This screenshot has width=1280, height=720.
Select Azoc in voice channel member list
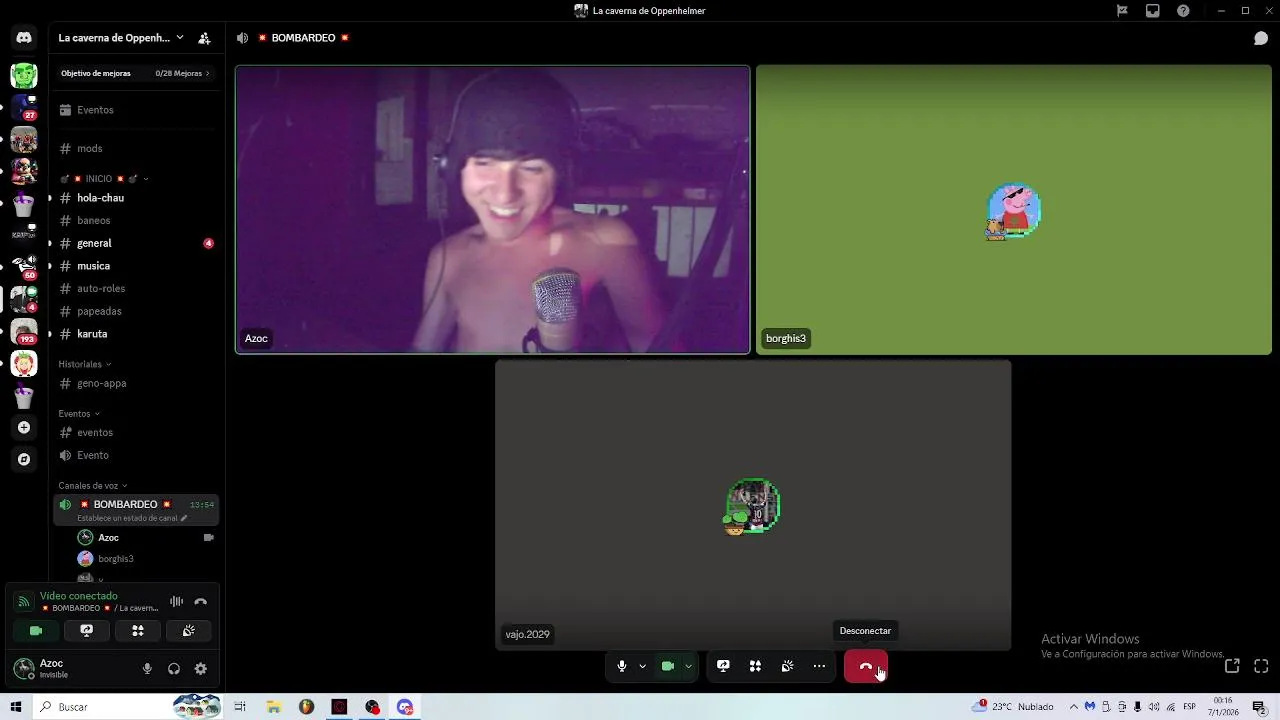click(x=147, y=537)
